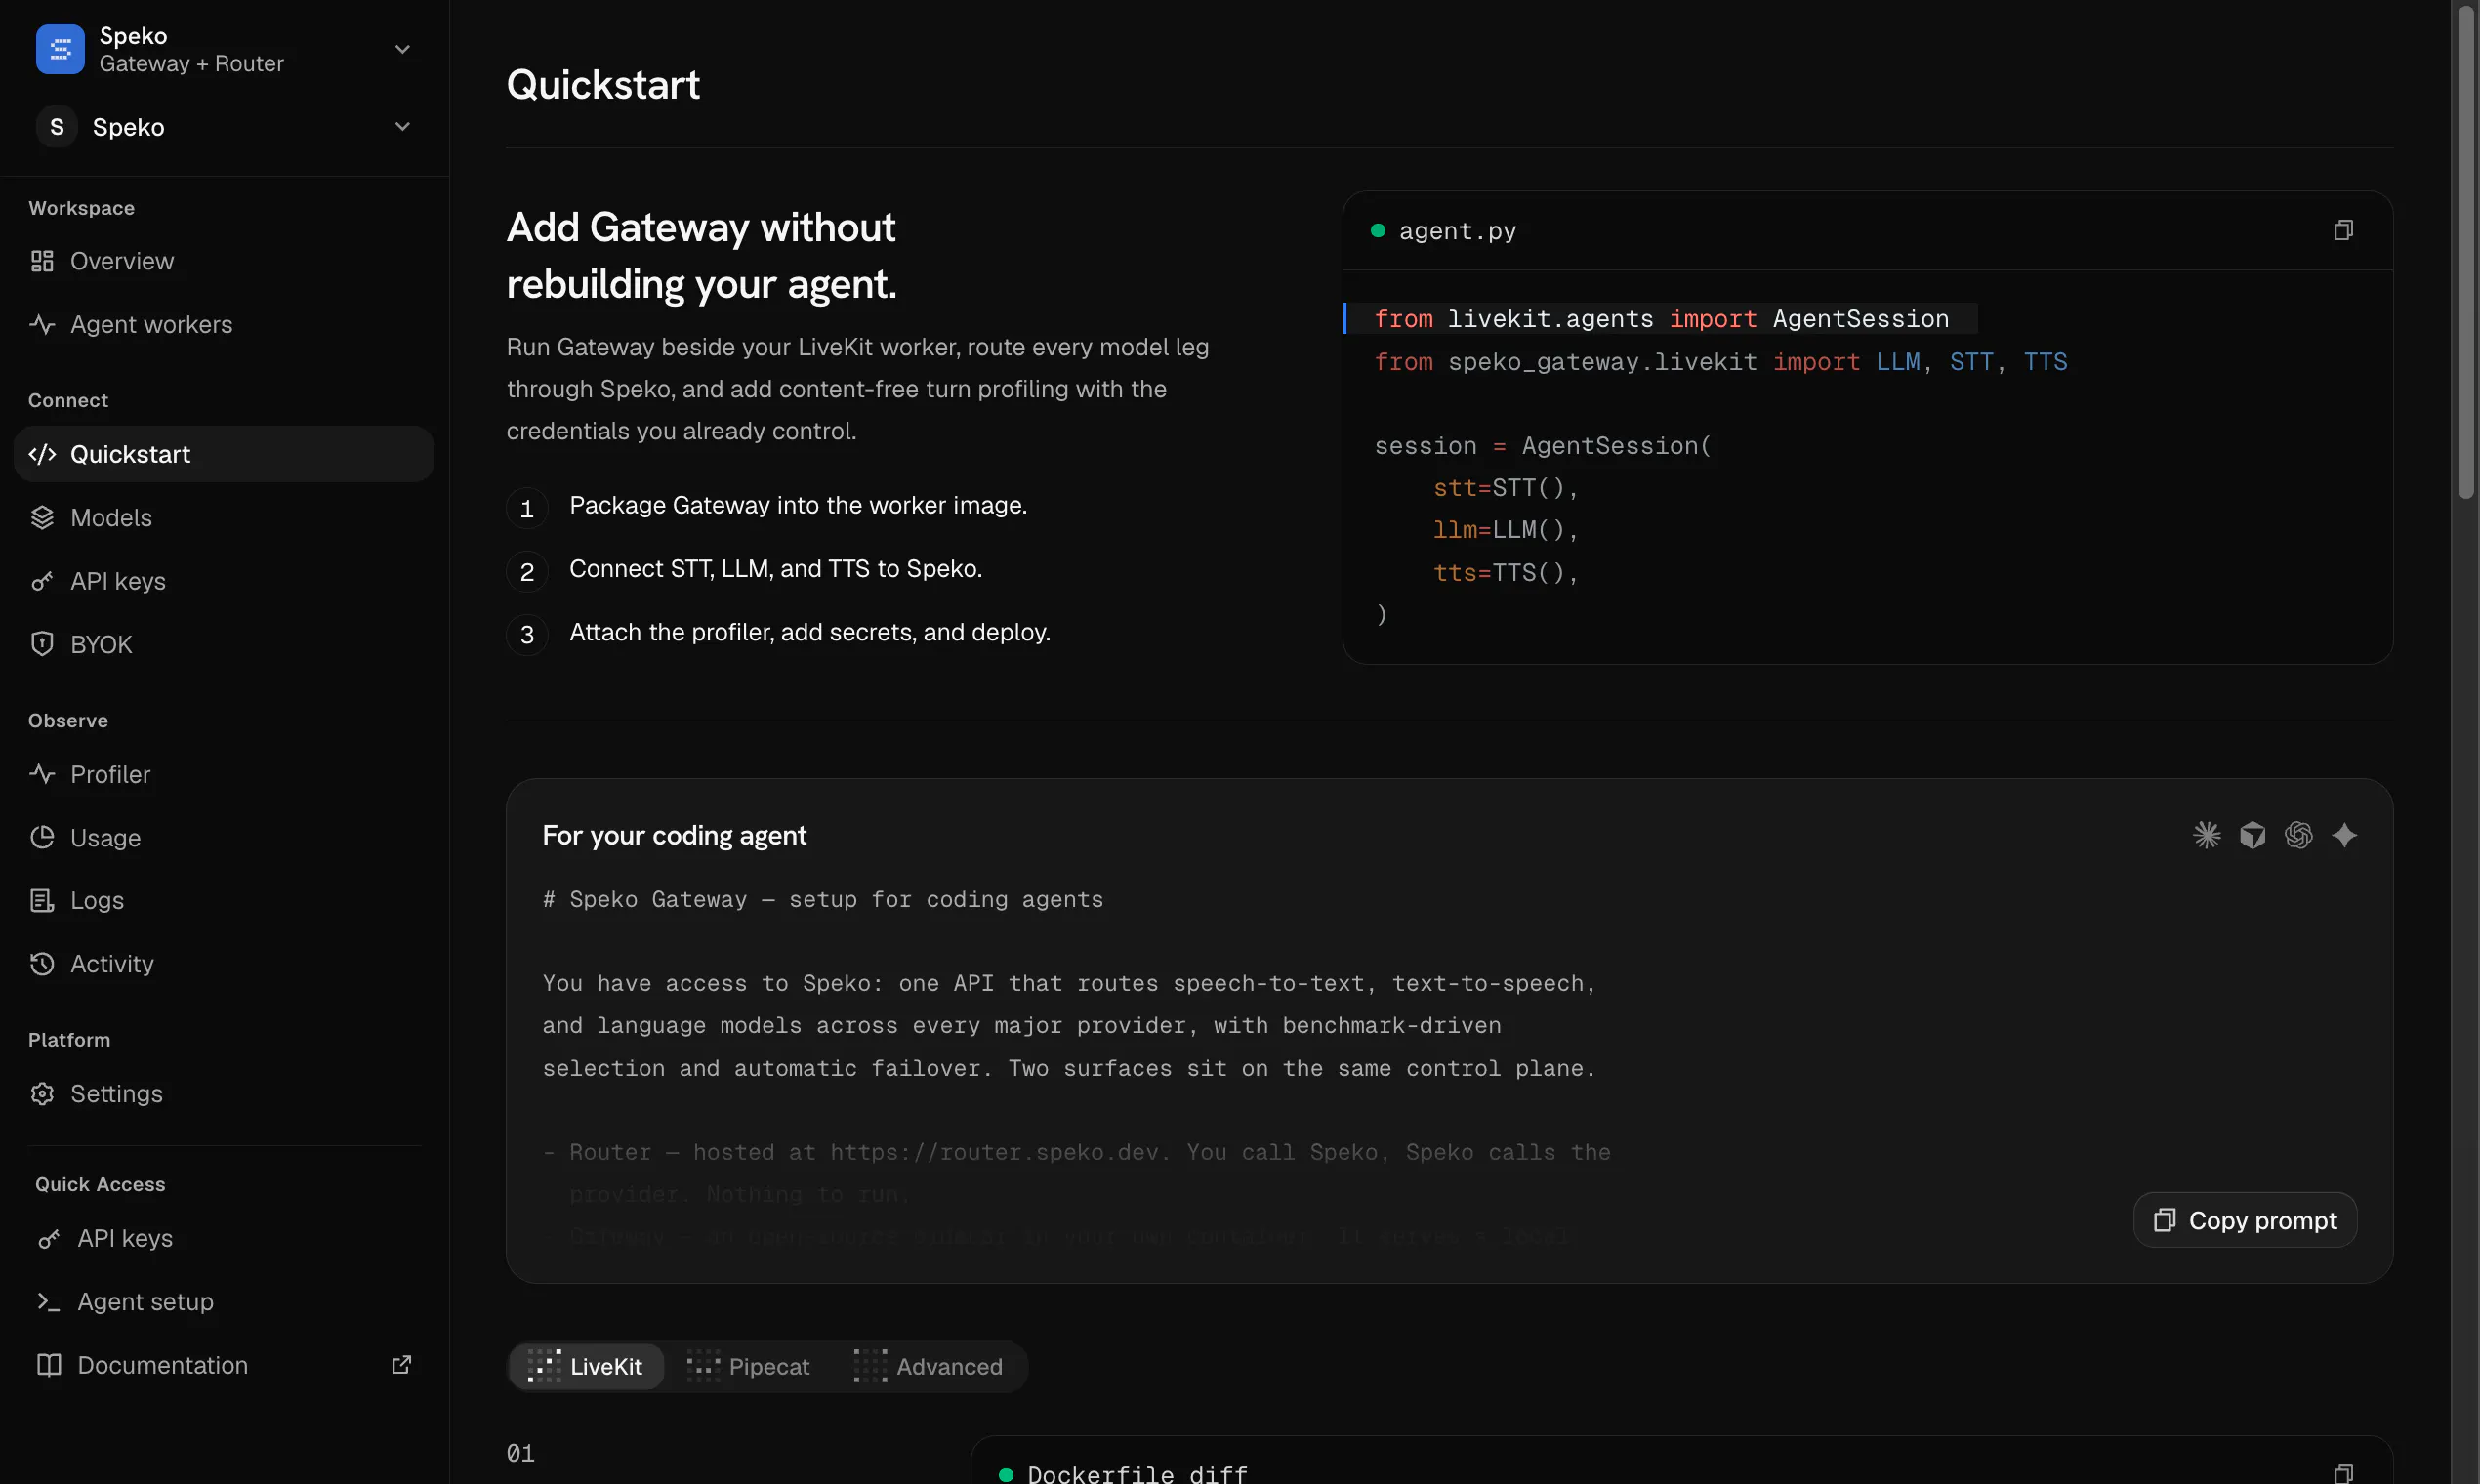Click the Cursor cube icon

tap(2253, 835)
